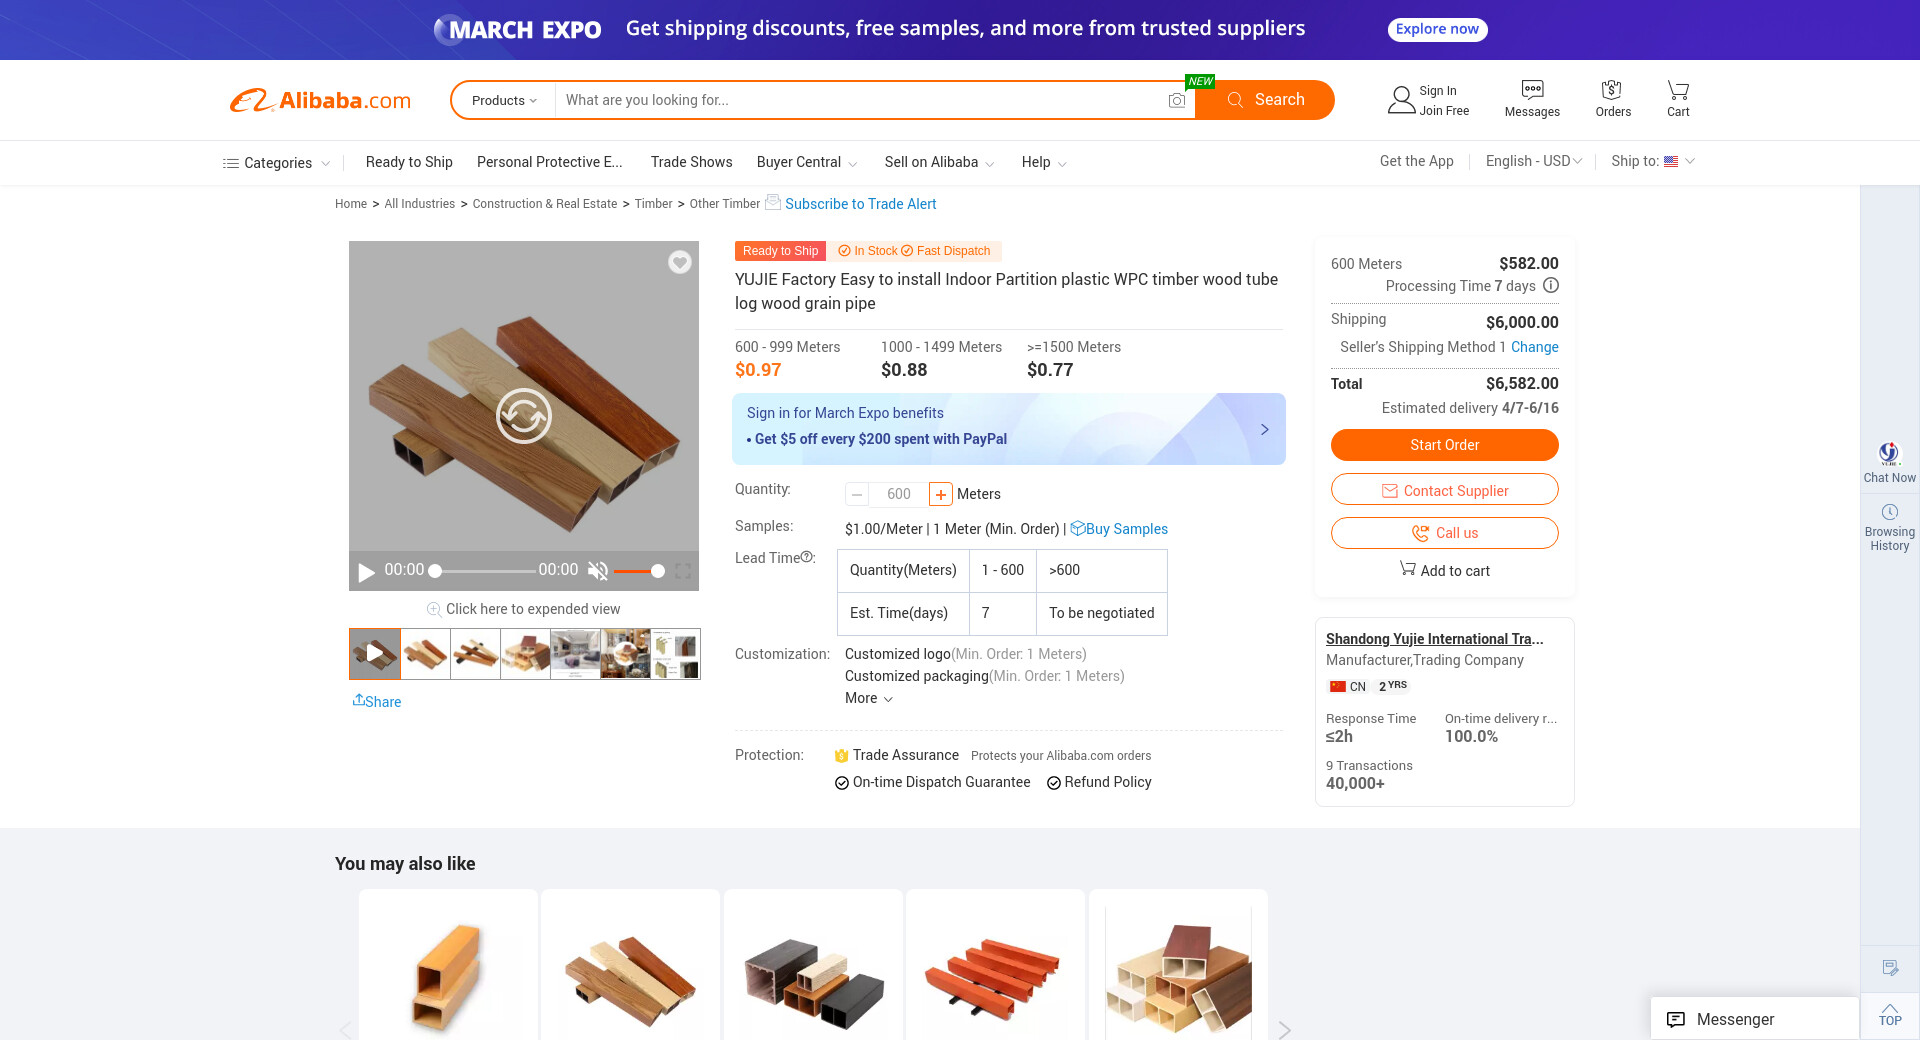Click the Buy Samples link
Viewport: 1920px width, 1040px height.
pyautogui.click(x=1126, y=529)
